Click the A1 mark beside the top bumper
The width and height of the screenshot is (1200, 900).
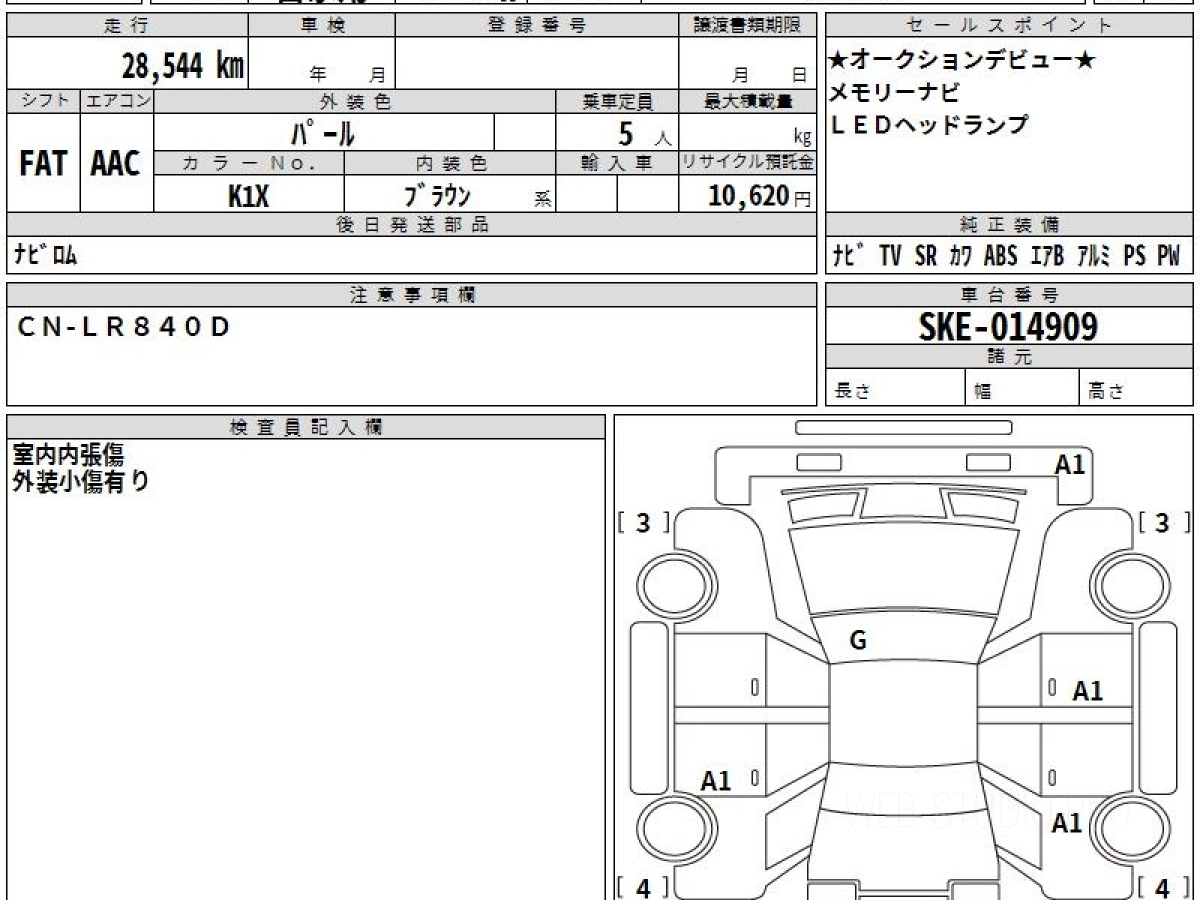[1070, 463]
